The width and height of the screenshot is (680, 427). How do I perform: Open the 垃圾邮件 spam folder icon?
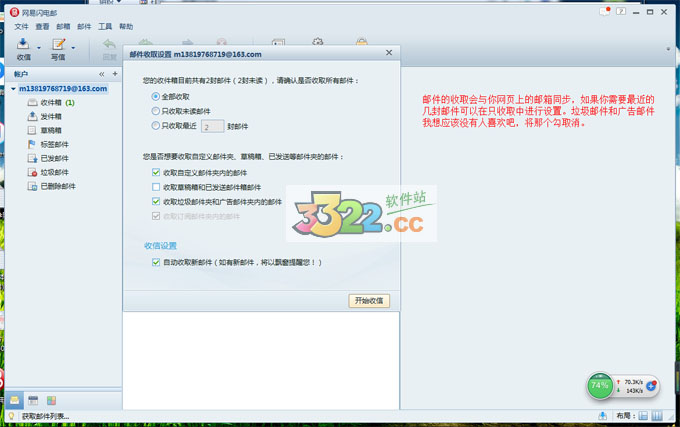pyautogui.click(x=33, y=172)
